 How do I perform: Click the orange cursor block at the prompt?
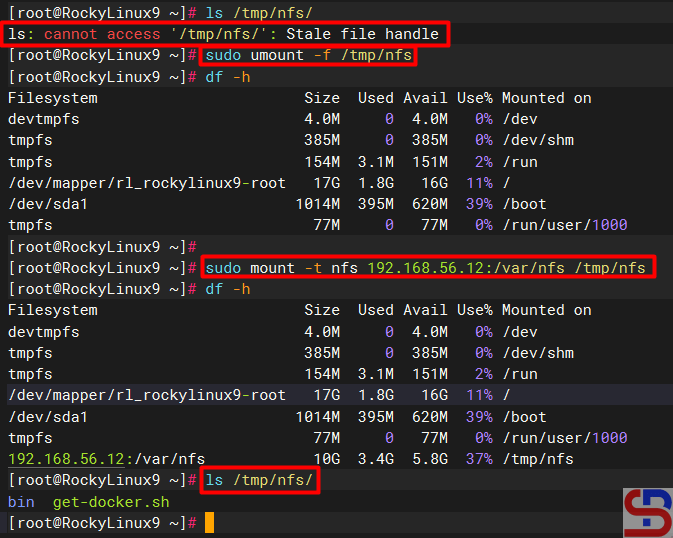209,523
